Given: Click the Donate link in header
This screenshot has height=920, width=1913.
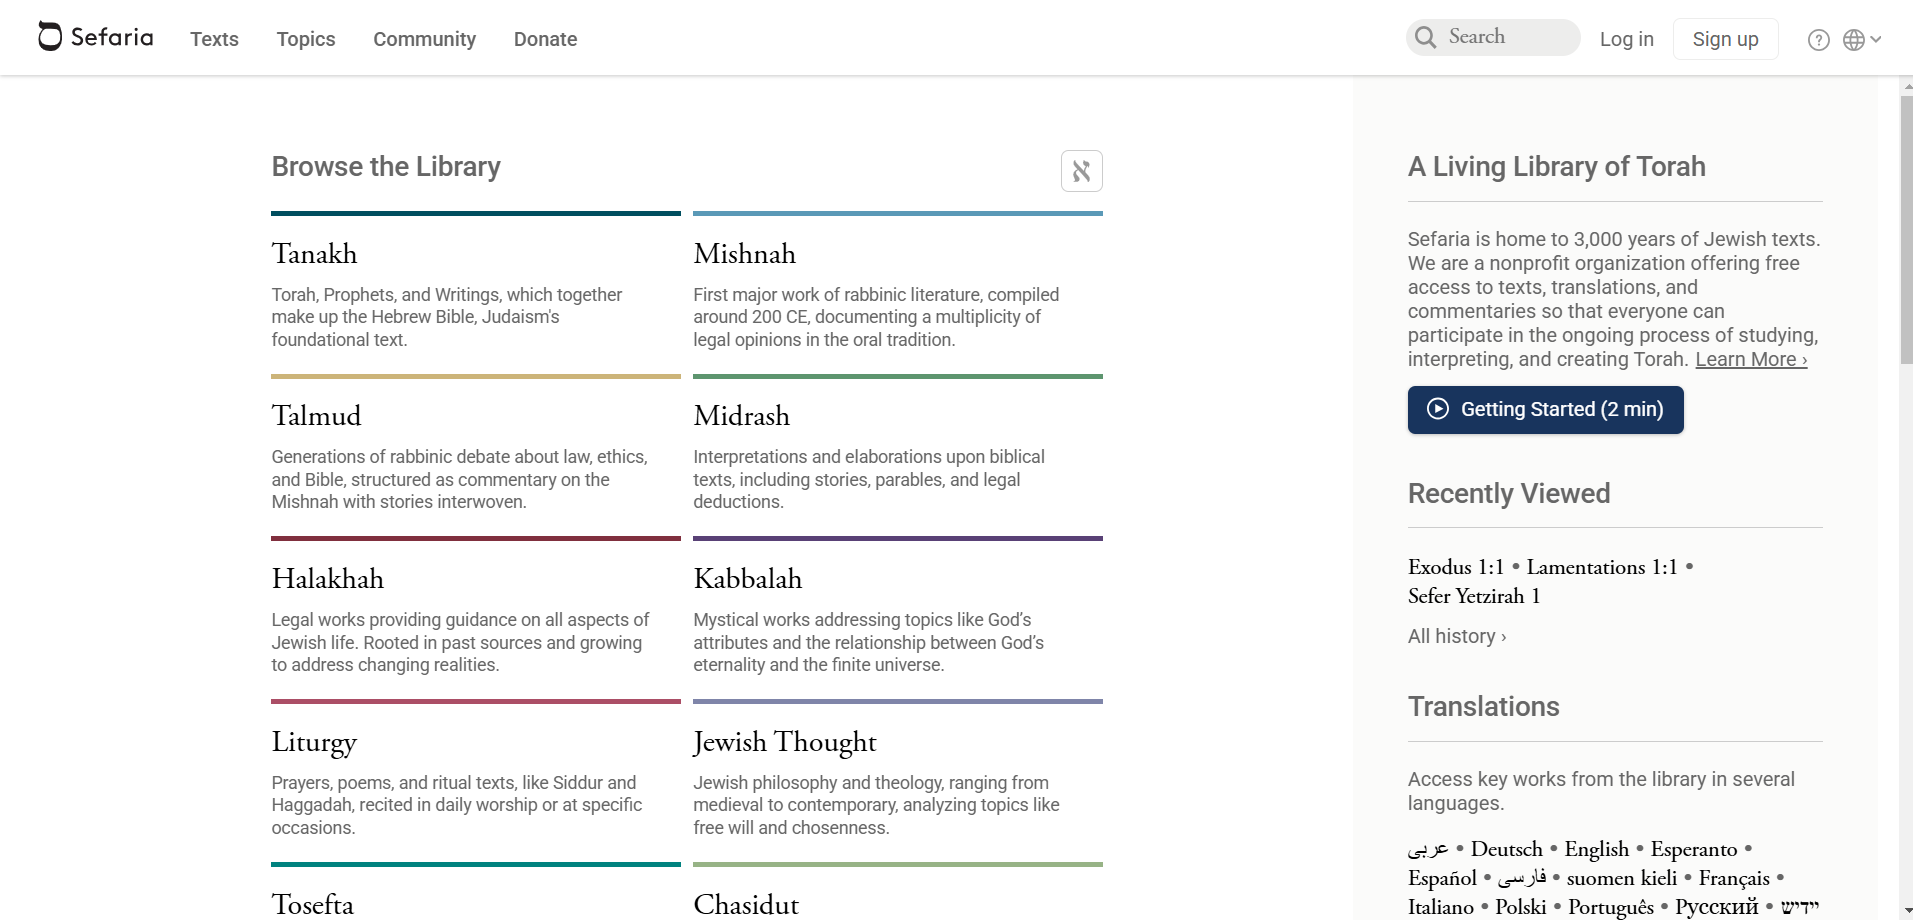Looking at the screenshot, I should click(x=545, y=39).
